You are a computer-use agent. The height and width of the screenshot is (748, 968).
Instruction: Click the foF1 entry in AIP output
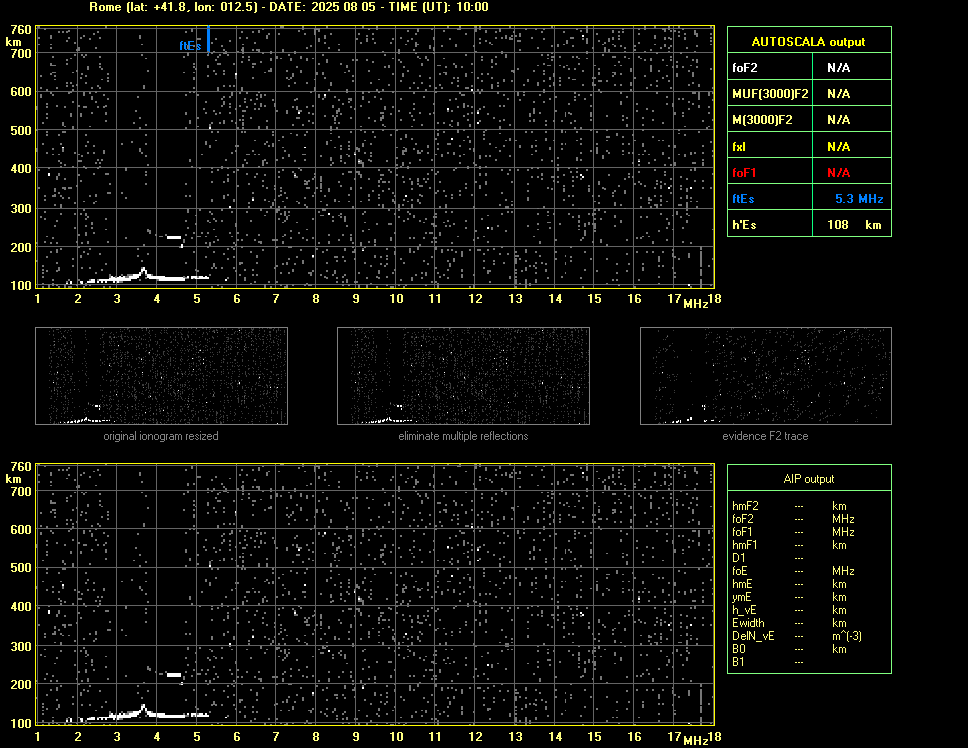[743, 532]
